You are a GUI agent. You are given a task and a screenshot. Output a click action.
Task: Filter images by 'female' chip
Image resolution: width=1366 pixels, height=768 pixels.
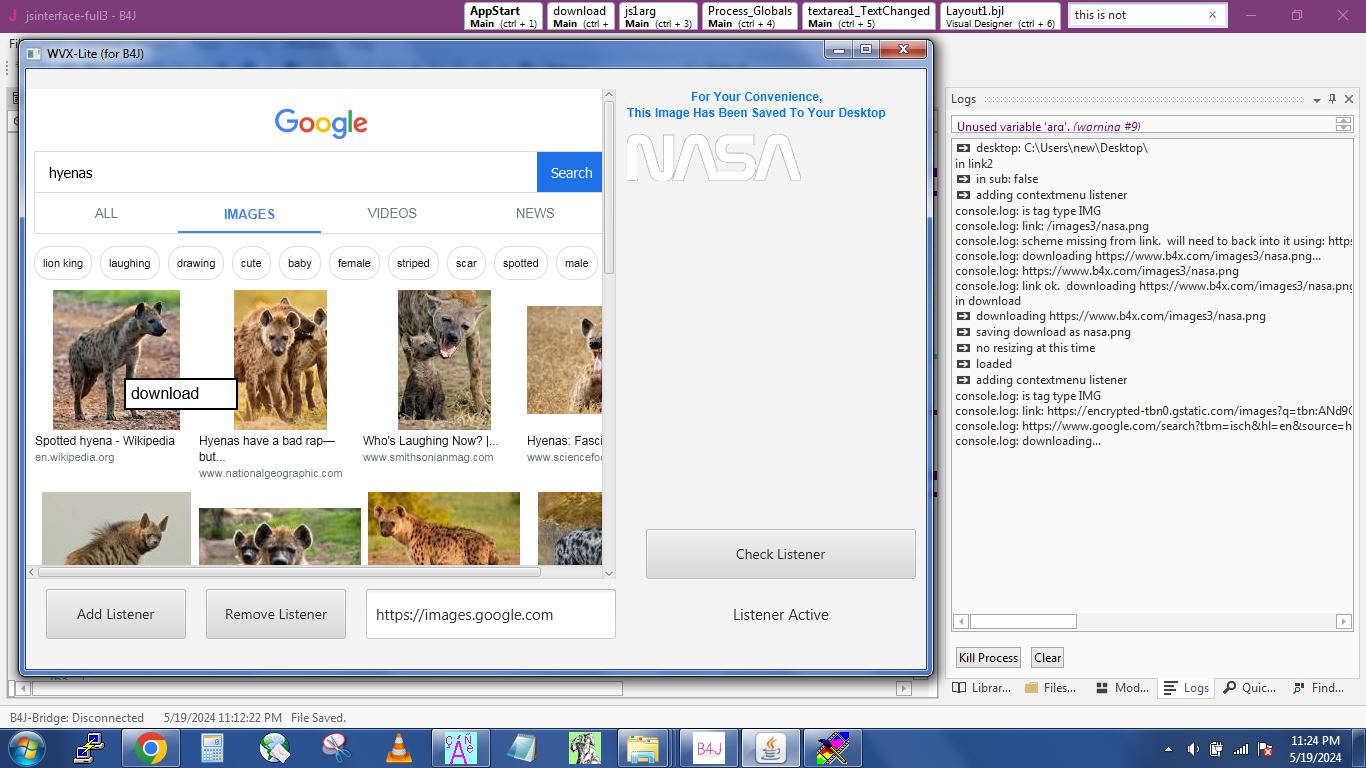[x=354, y=263]
